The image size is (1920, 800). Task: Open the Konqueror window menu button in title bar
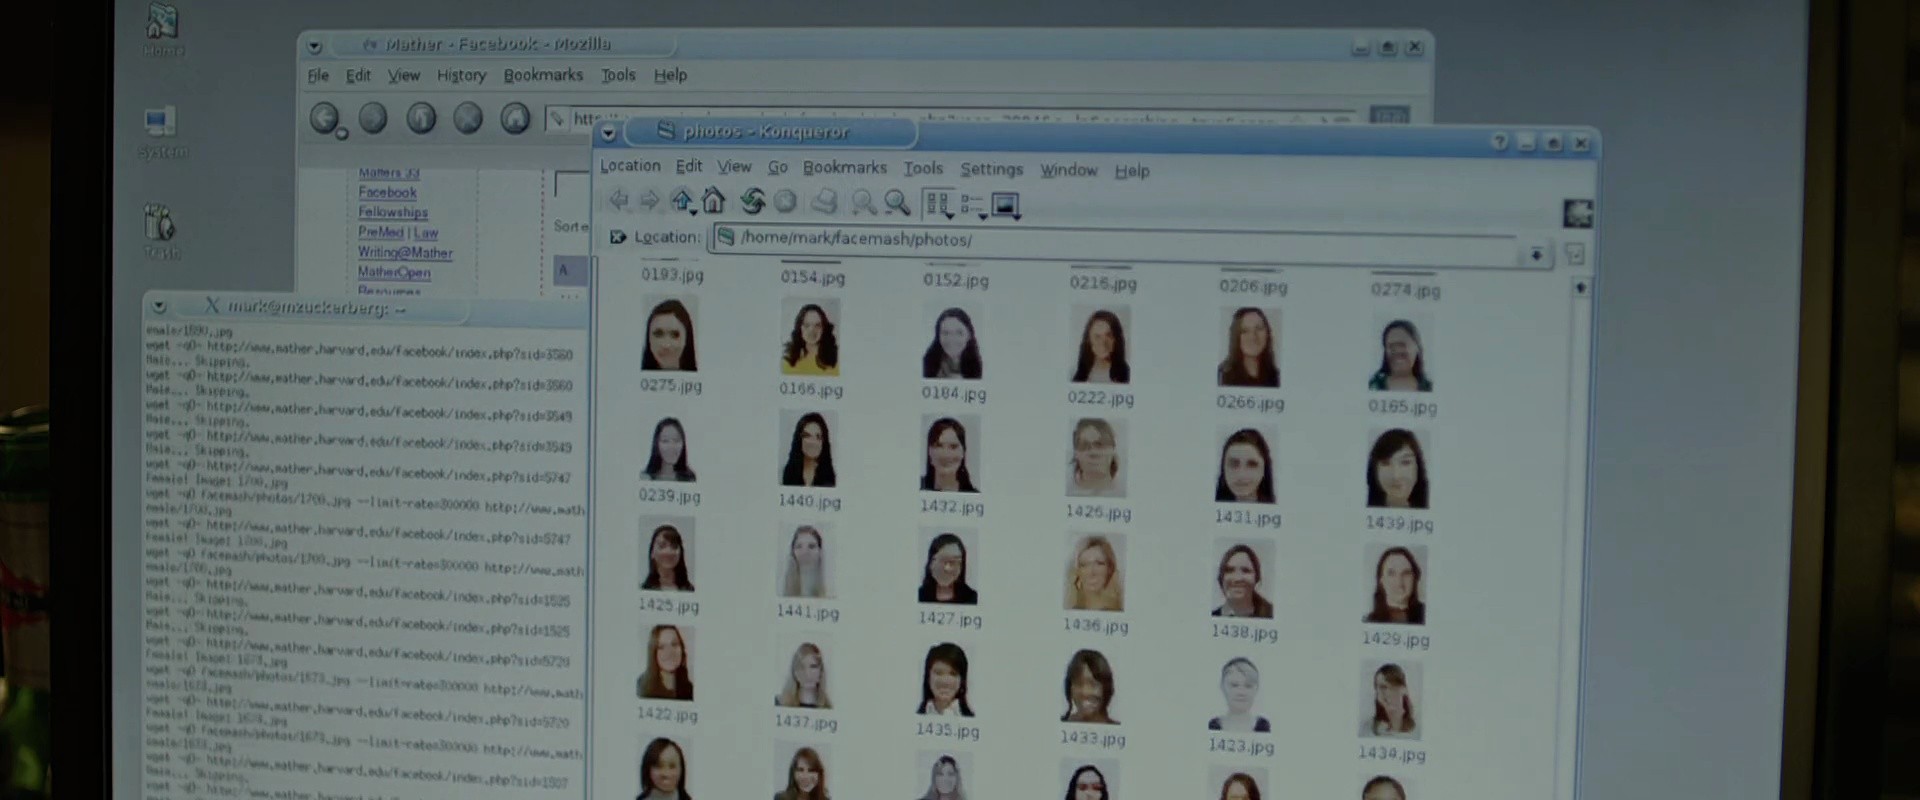tap(608, 133)
